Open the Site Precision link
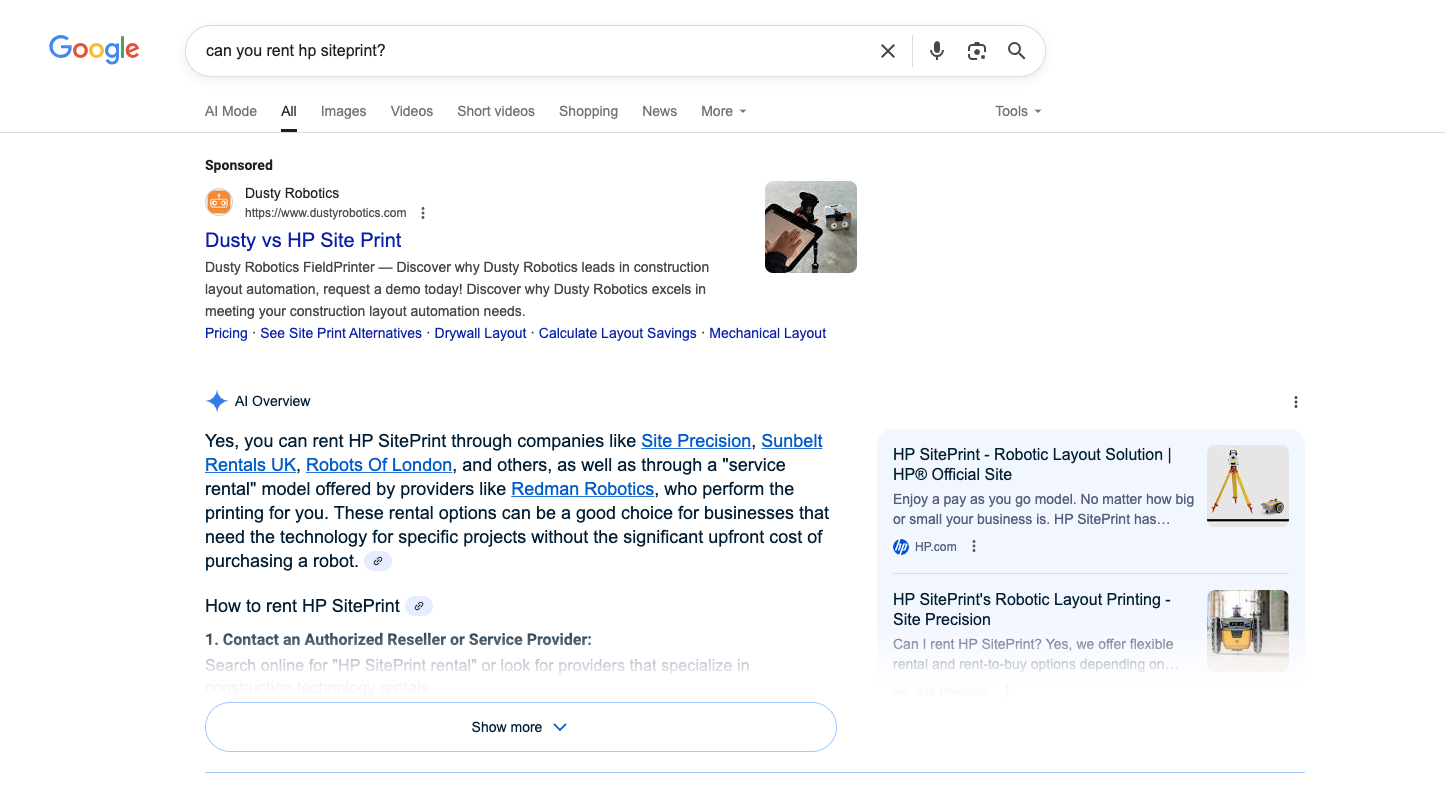1445x791 pixels. click(x=695, y=440)
